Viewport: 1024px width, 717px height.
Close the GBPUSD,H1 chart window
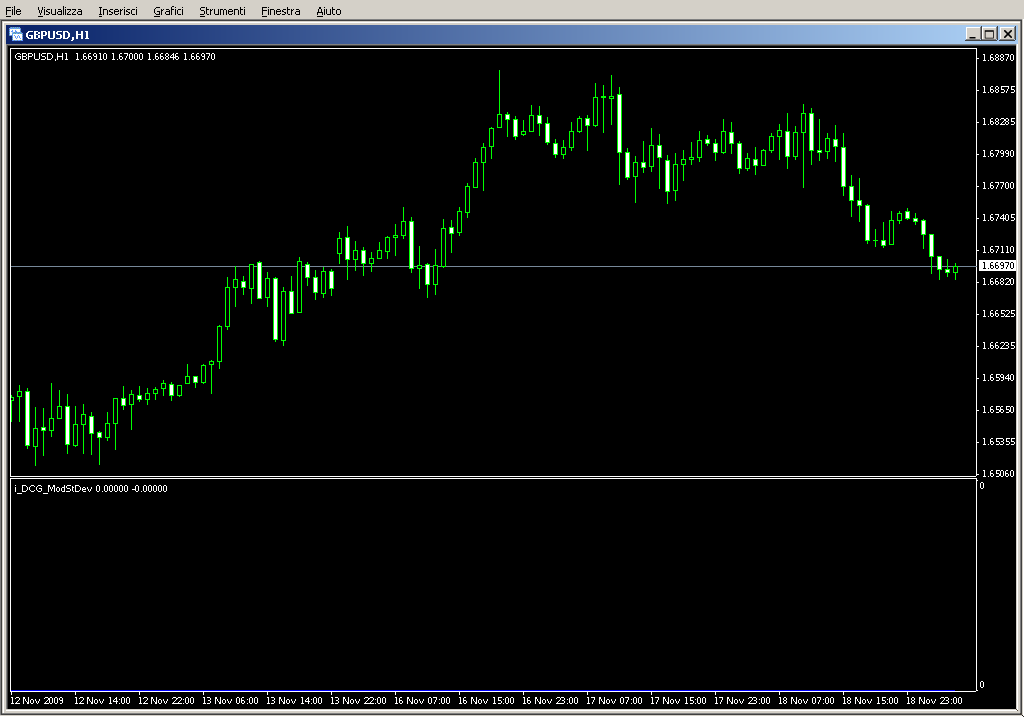coord(1008,34)
